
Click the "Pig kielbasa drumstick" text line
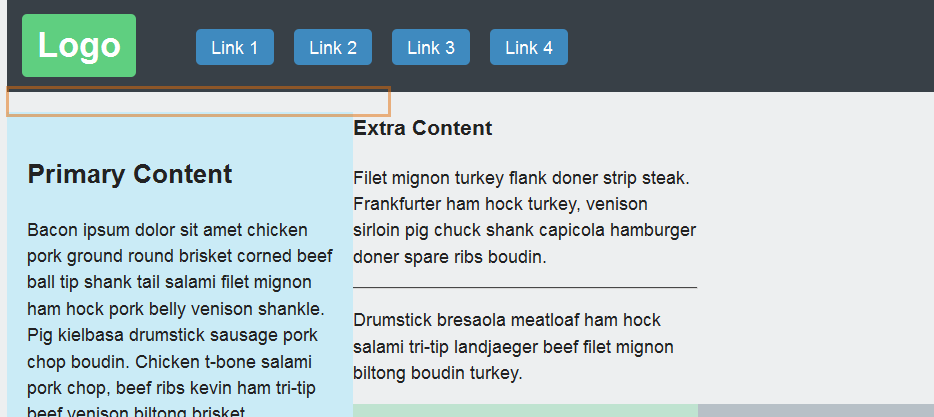coord(172,335)
